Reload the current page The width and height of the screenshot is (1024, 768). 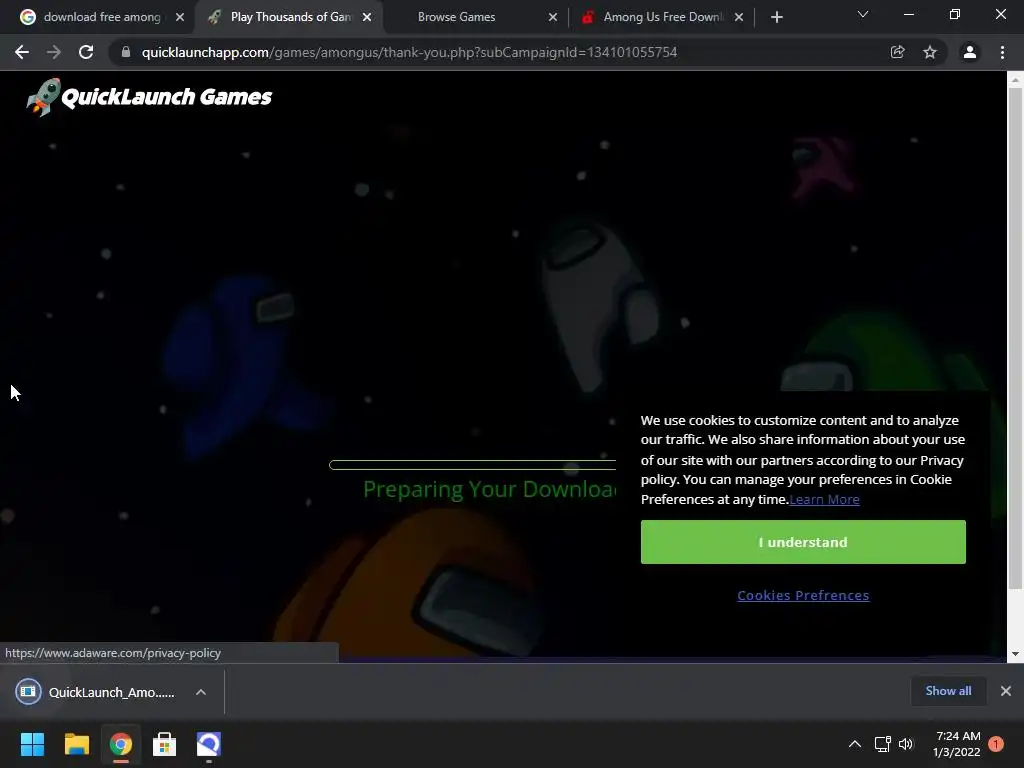86,52
